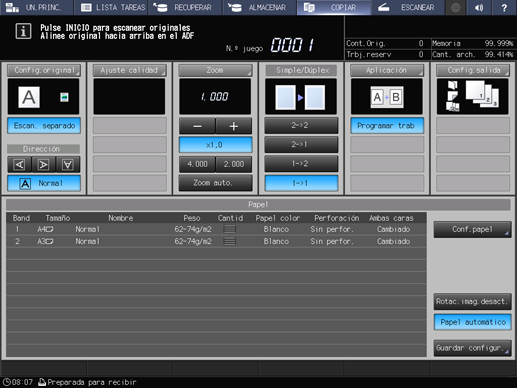This screenshot has width=517, height=388.
Task: Select 2->2 duplex mode
Action: (301, 125)
